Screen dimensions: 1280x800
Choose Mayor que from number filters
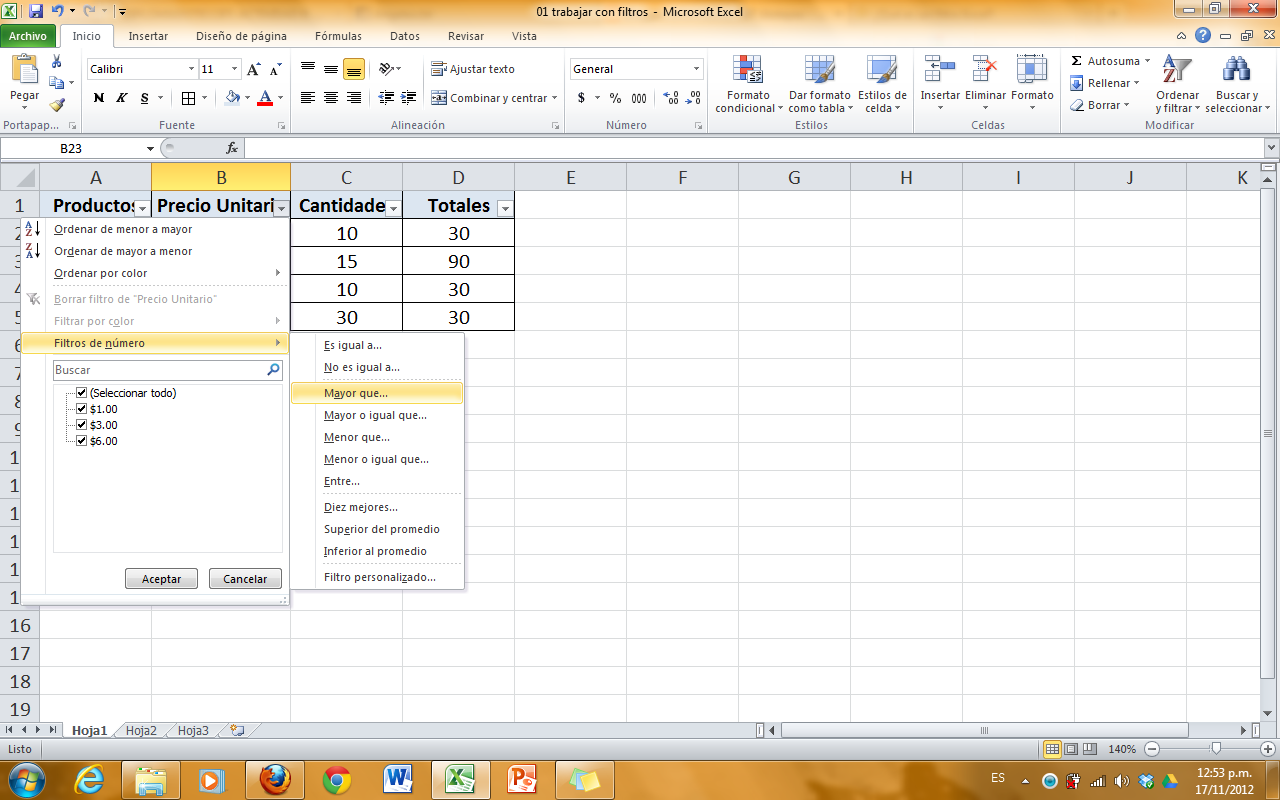click(357, 392)
